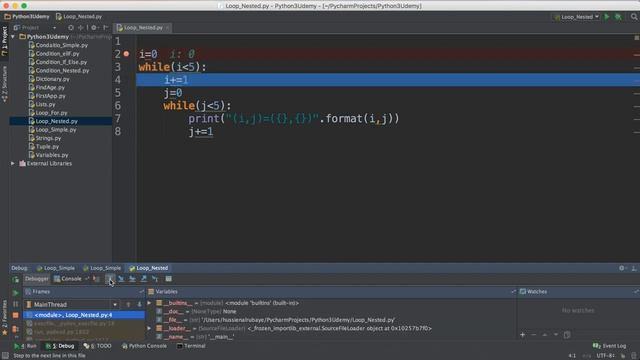
Task: Click the Step Over debugger icon
Action: 109,279
